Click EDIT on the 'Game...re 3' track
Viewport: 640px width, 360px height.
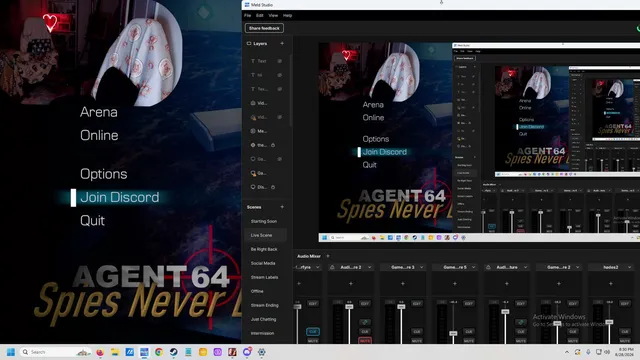[x=417, y=304]
